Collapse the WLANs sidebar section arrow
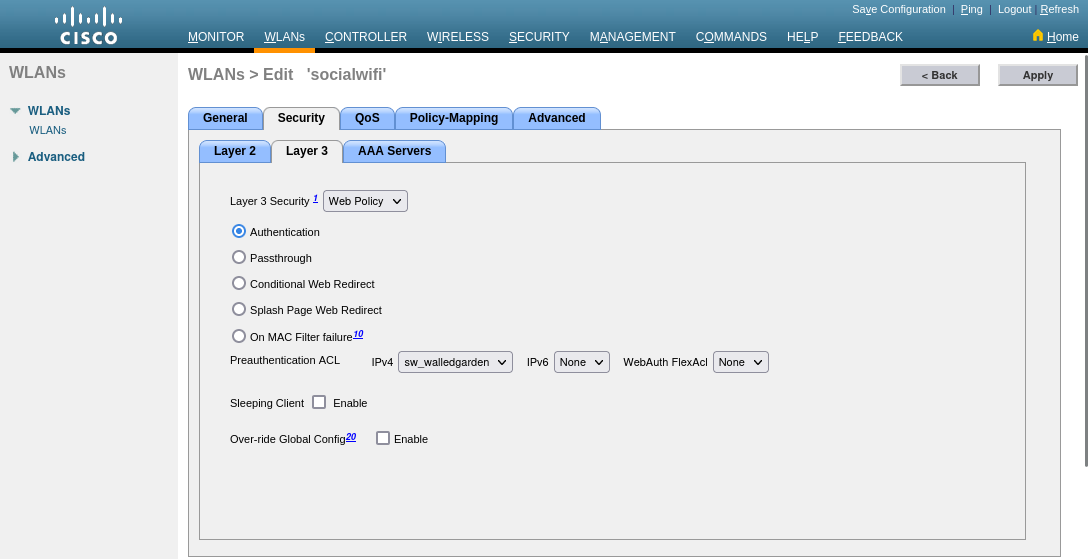Viewport: 1088px width, 559px height. [x=15, y=111]
